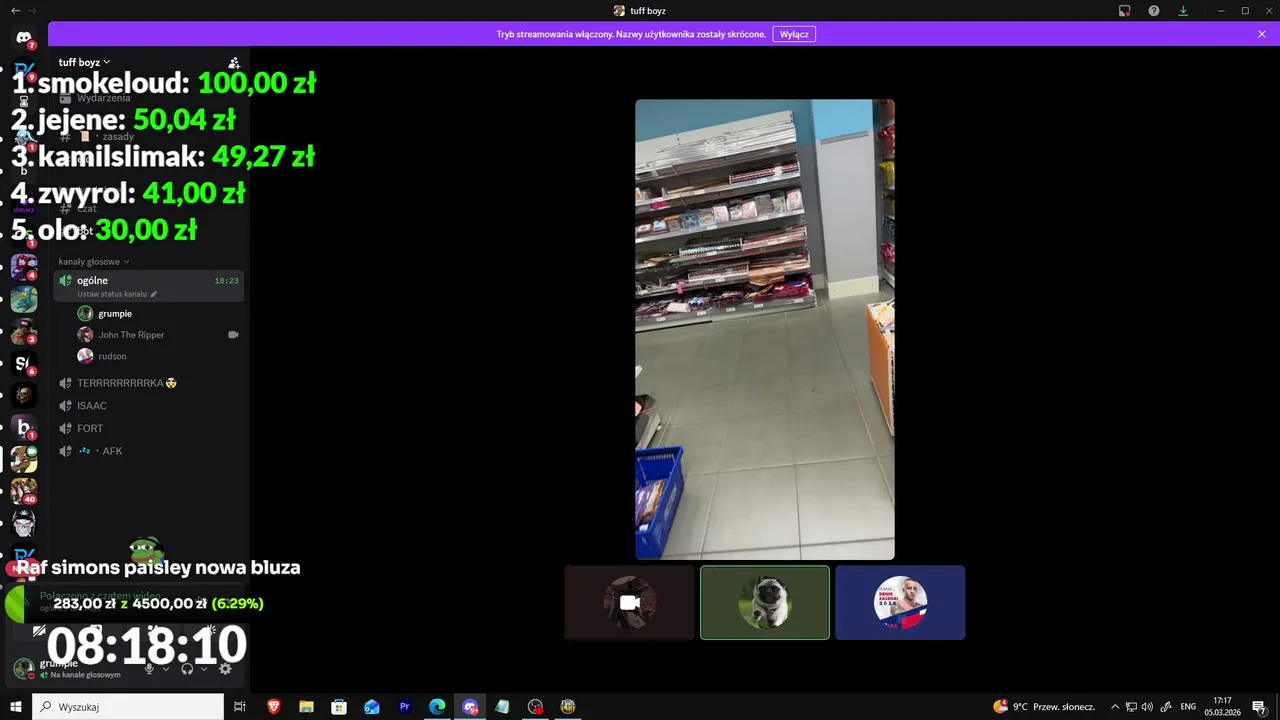Screen dimensions: 1280x720
Task: Open server icon with badge 6
Action: [x=24, y=364]
